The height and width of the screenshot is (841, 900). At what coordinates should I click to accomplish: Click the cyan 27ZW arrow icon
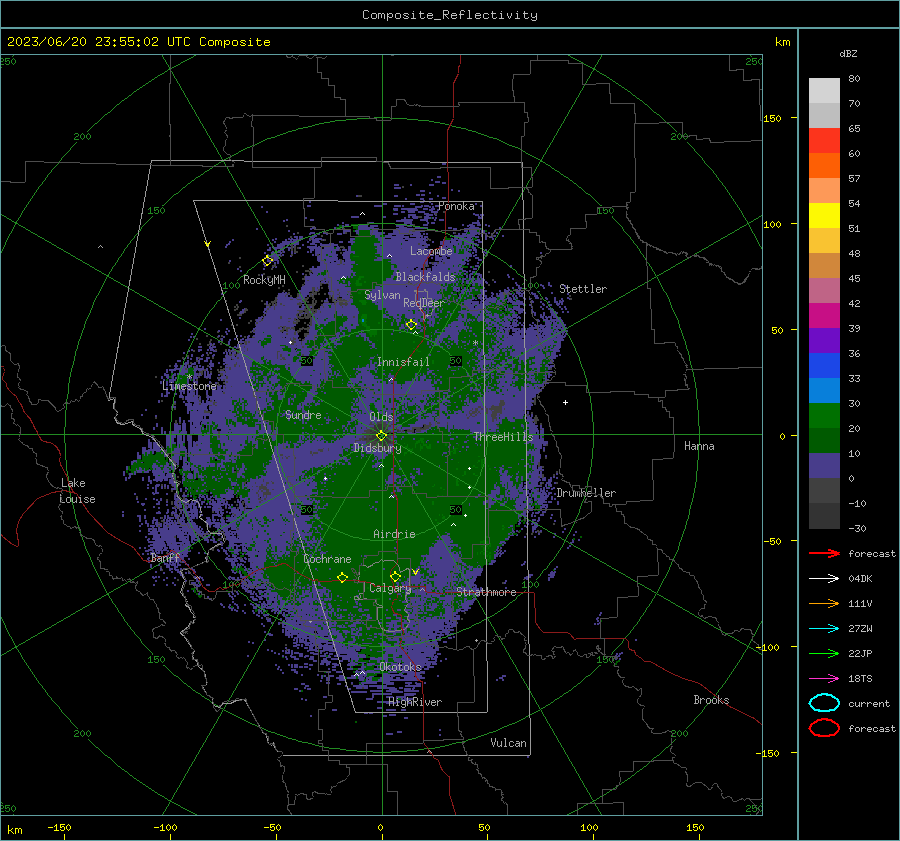pos(824,629)
